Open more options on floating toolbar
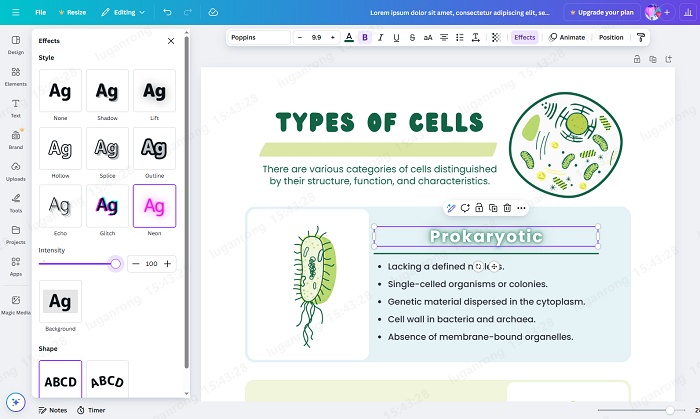The height and width of the screenshot is (419, 700). 522,208
